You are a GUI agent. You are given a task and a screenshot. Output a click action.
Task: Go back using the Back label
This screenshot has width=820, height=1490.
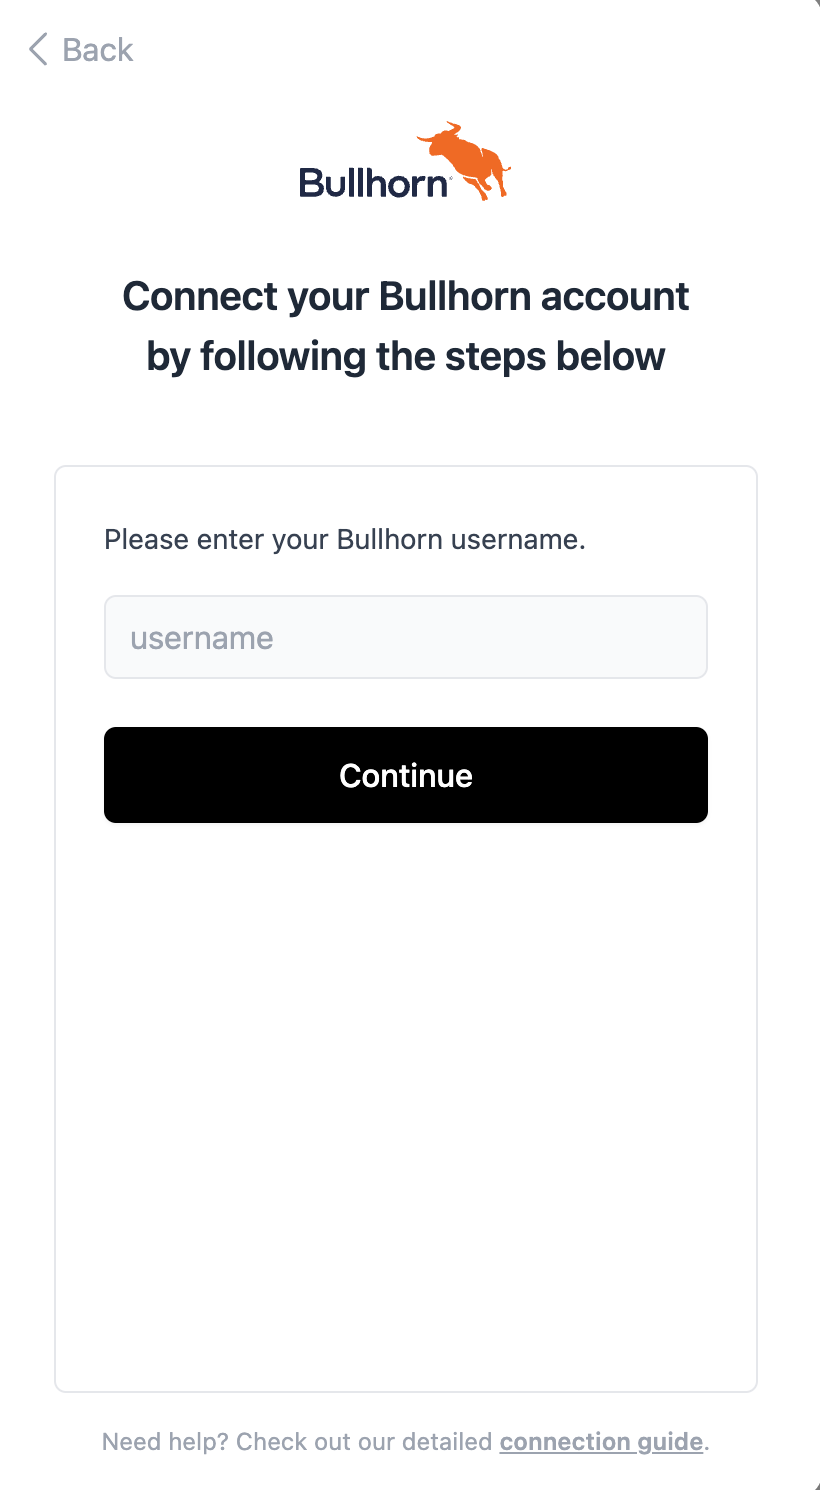[x=97, y=50]
